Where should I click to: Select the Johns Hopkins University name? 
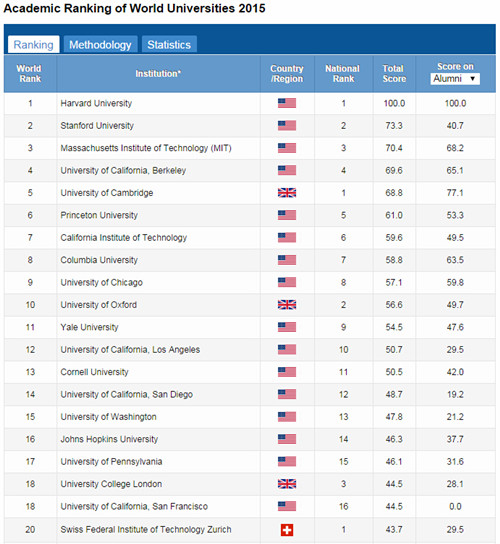click(x=109, y=439)
